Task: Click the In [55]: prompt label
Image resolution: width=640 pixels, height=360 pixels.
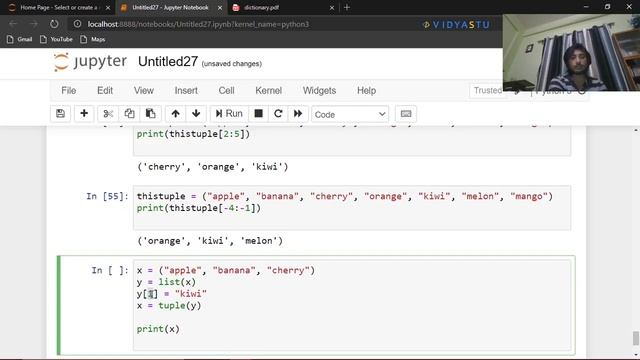Action: point(107,196)
